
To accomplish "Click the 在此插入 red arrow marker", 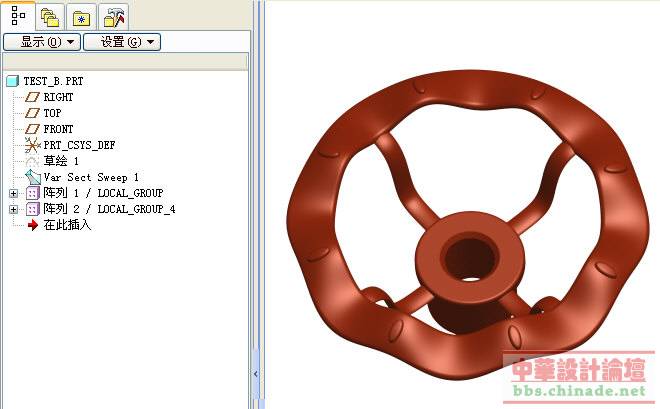I will (31, 225).
